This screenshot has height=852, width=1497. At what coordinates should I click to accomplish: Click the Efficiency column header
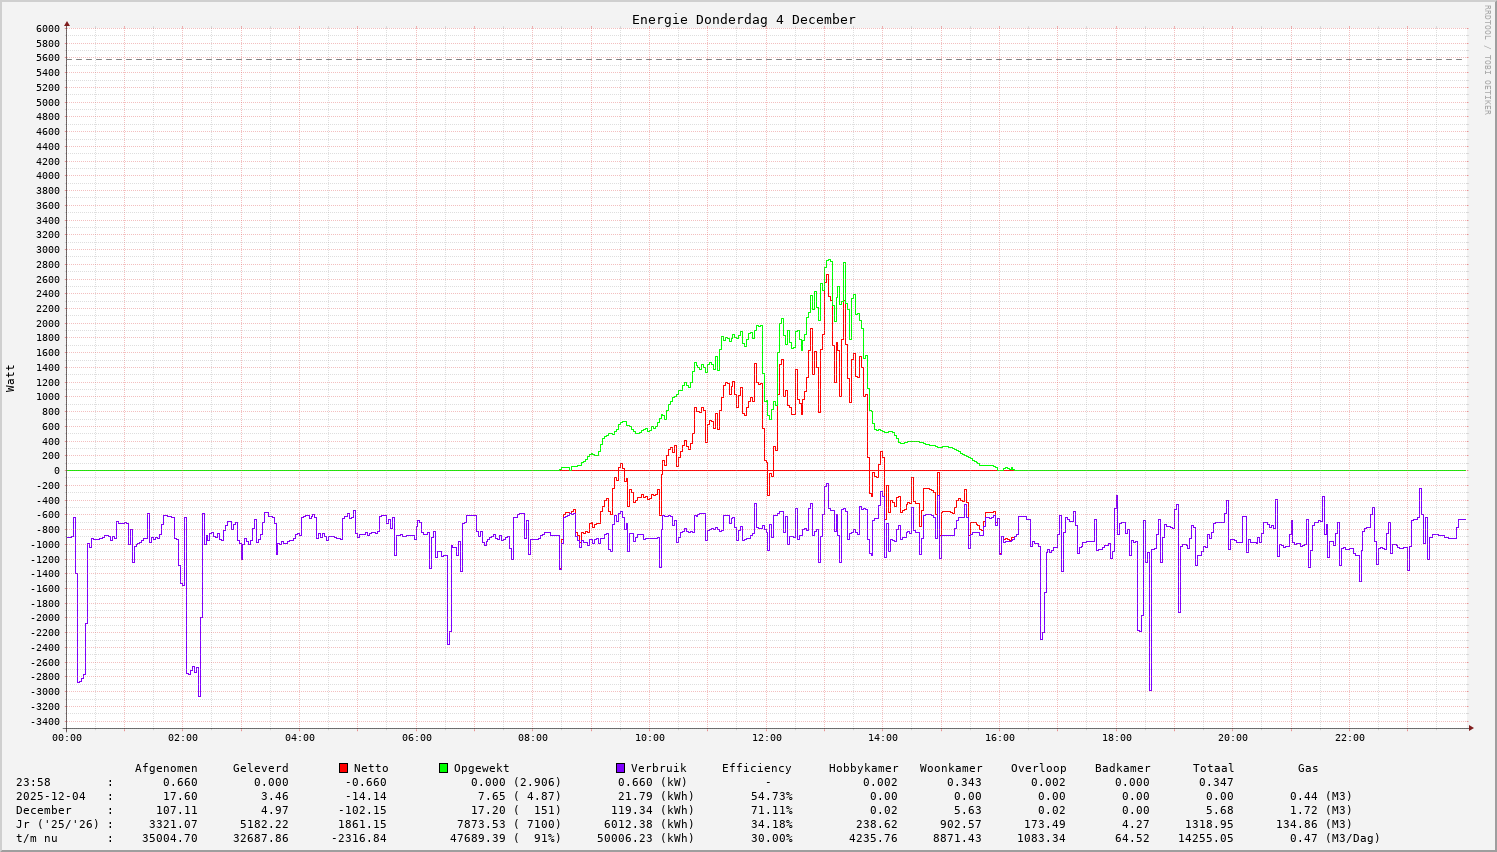756,768
